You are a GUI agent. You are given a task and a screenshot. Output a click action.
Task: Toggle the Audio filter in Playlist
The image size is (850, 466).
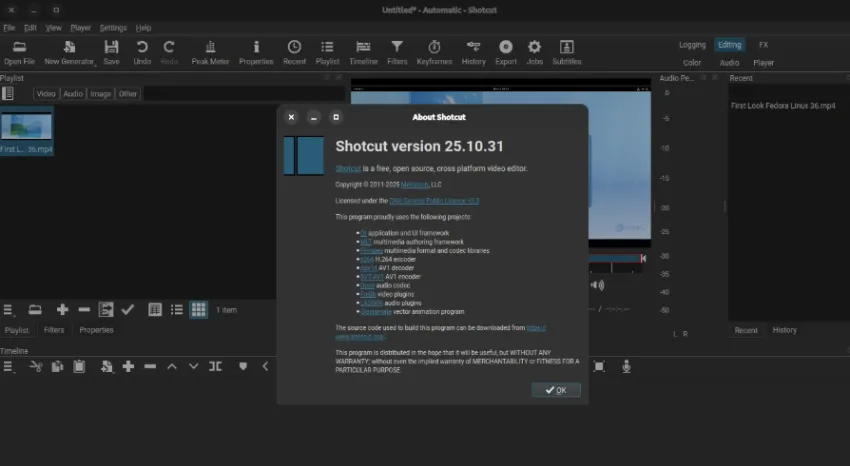pos(73,94)
